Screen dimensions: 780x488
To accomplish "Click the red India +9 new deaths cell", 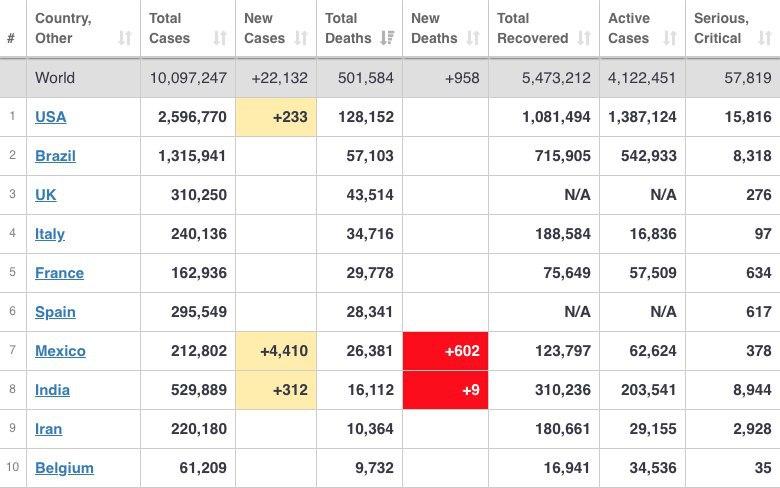I will coord(445,390).
